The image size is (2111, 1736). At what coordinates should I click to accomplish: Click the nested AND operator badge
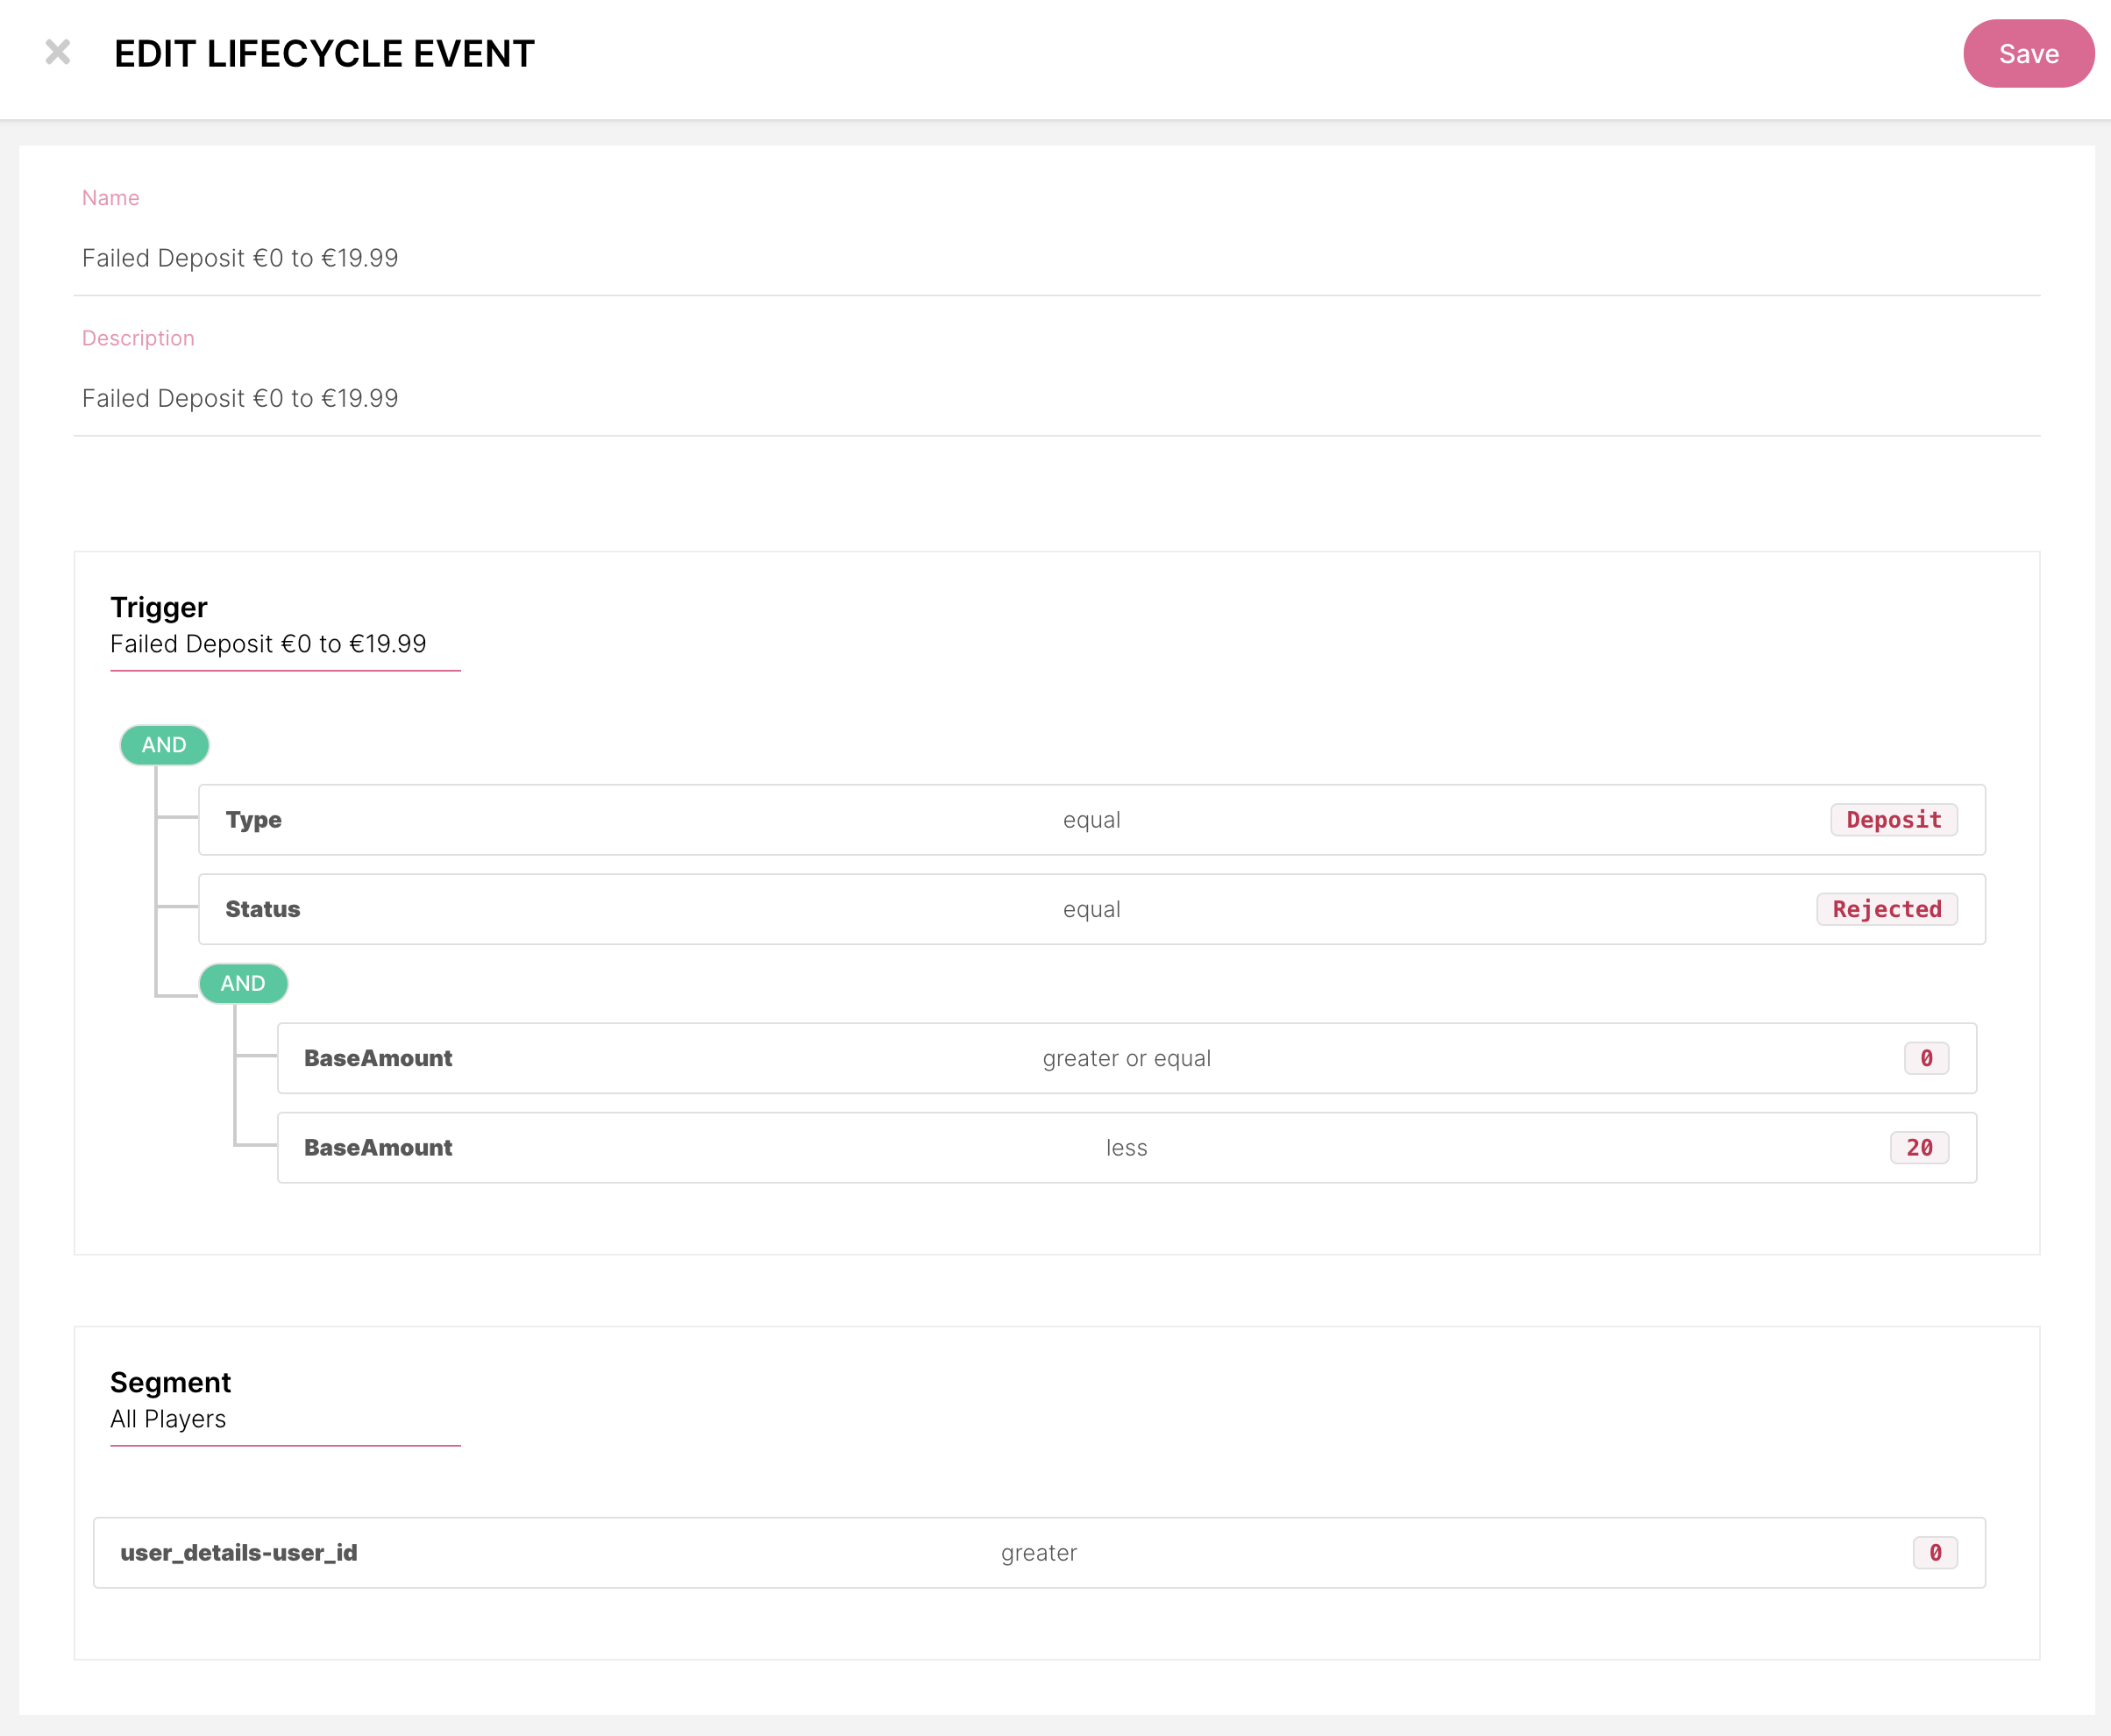coord(243,984)
